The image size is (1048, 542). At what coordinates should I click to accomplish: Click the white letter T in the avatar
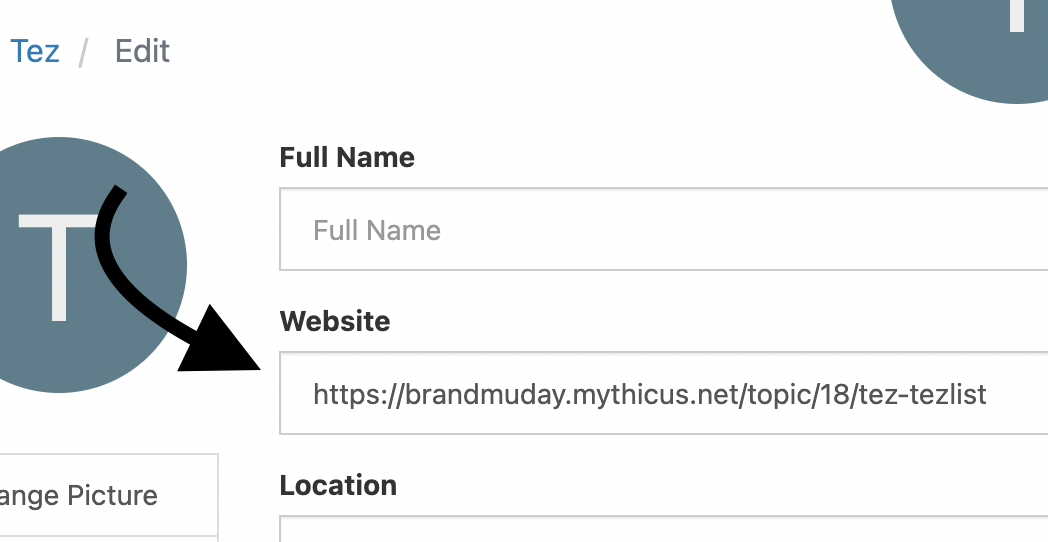(58, 266)
